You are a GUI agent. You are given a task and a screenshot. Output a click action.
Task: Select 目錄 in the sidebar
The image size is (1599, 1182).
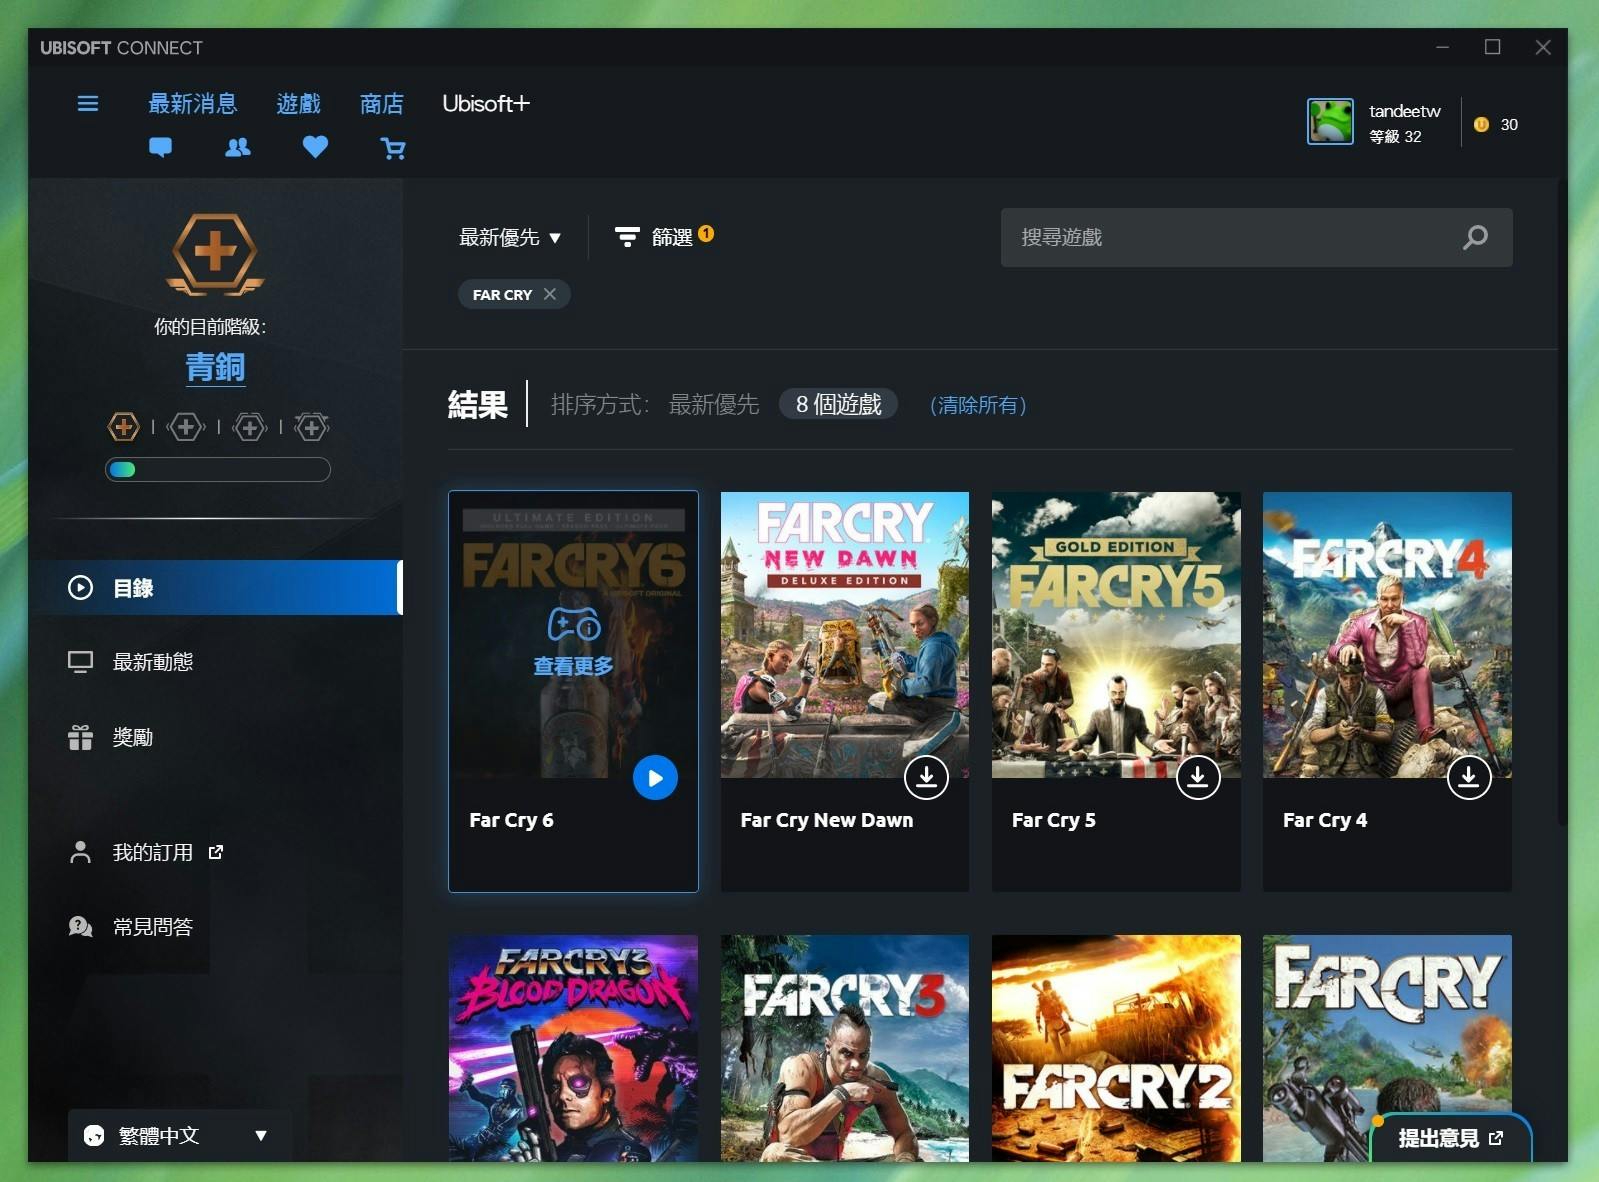pos(216,588)
